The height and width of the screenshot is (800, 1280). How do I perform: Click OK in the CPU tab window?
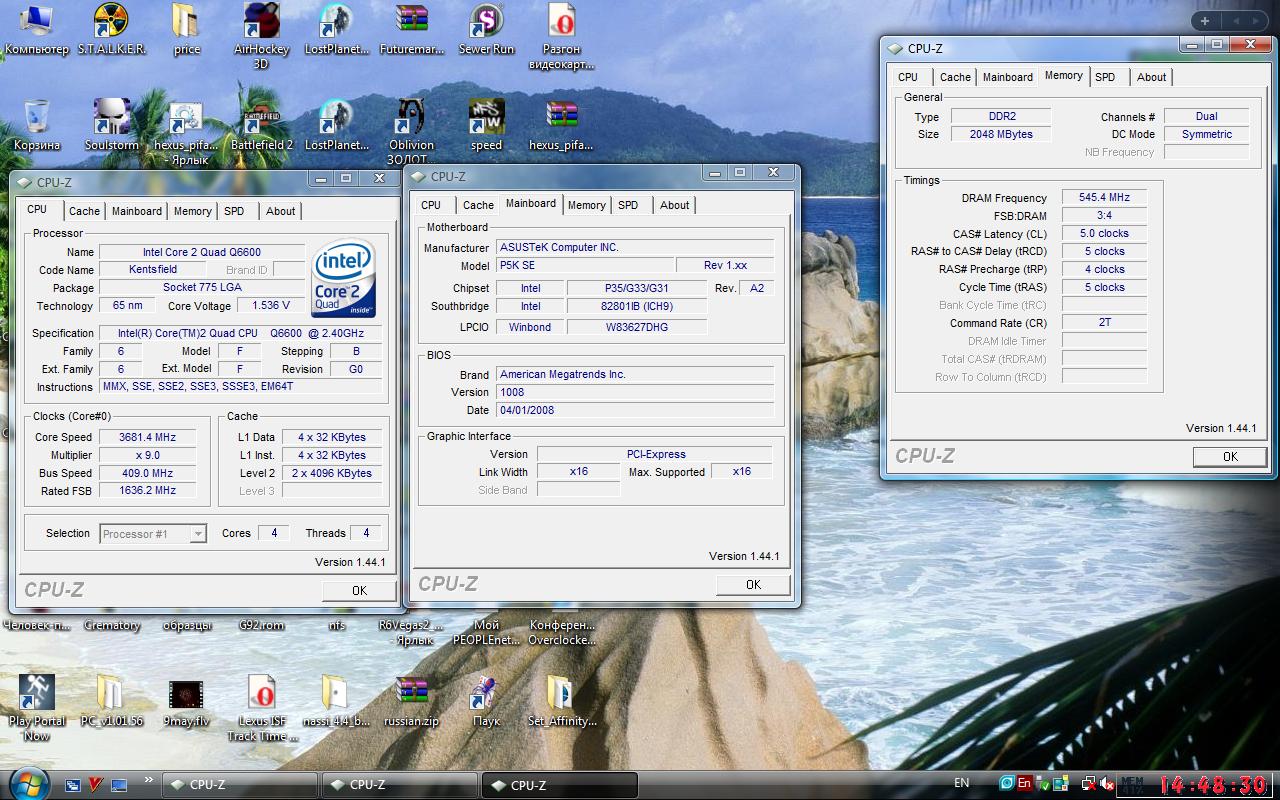tap(359, 590)
